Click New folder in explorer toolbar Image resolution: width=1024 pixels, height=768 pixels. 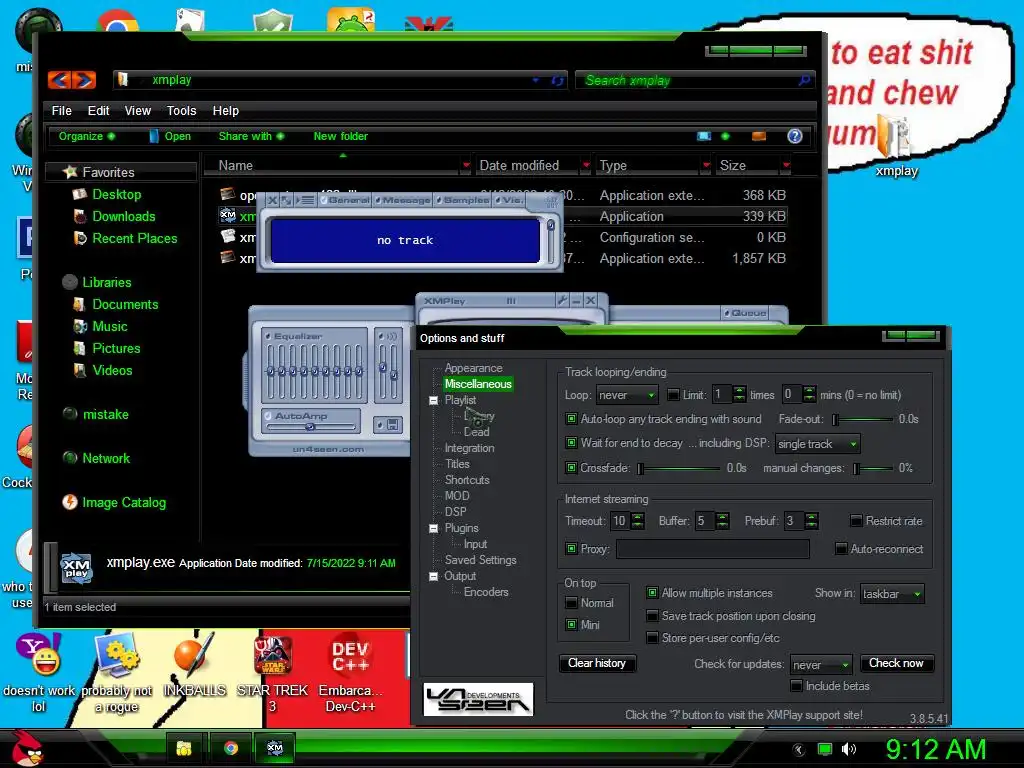[340, 136]
